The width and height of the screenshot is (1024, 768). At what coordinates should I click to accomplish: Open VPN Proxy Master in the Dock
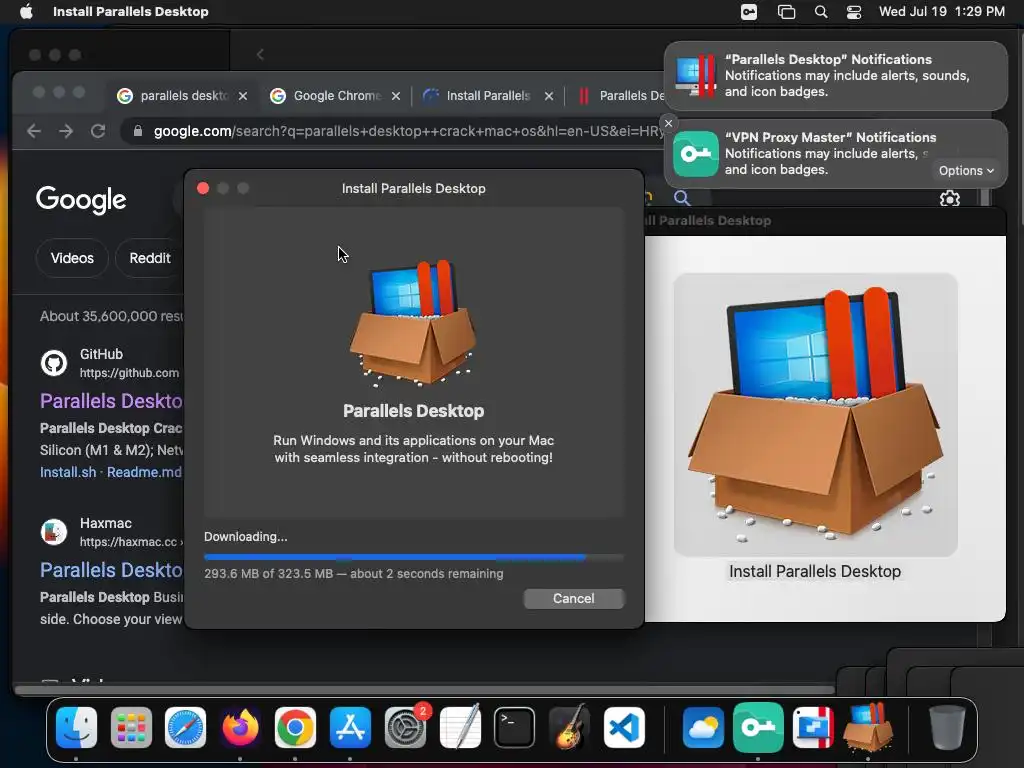click(758, 727)
